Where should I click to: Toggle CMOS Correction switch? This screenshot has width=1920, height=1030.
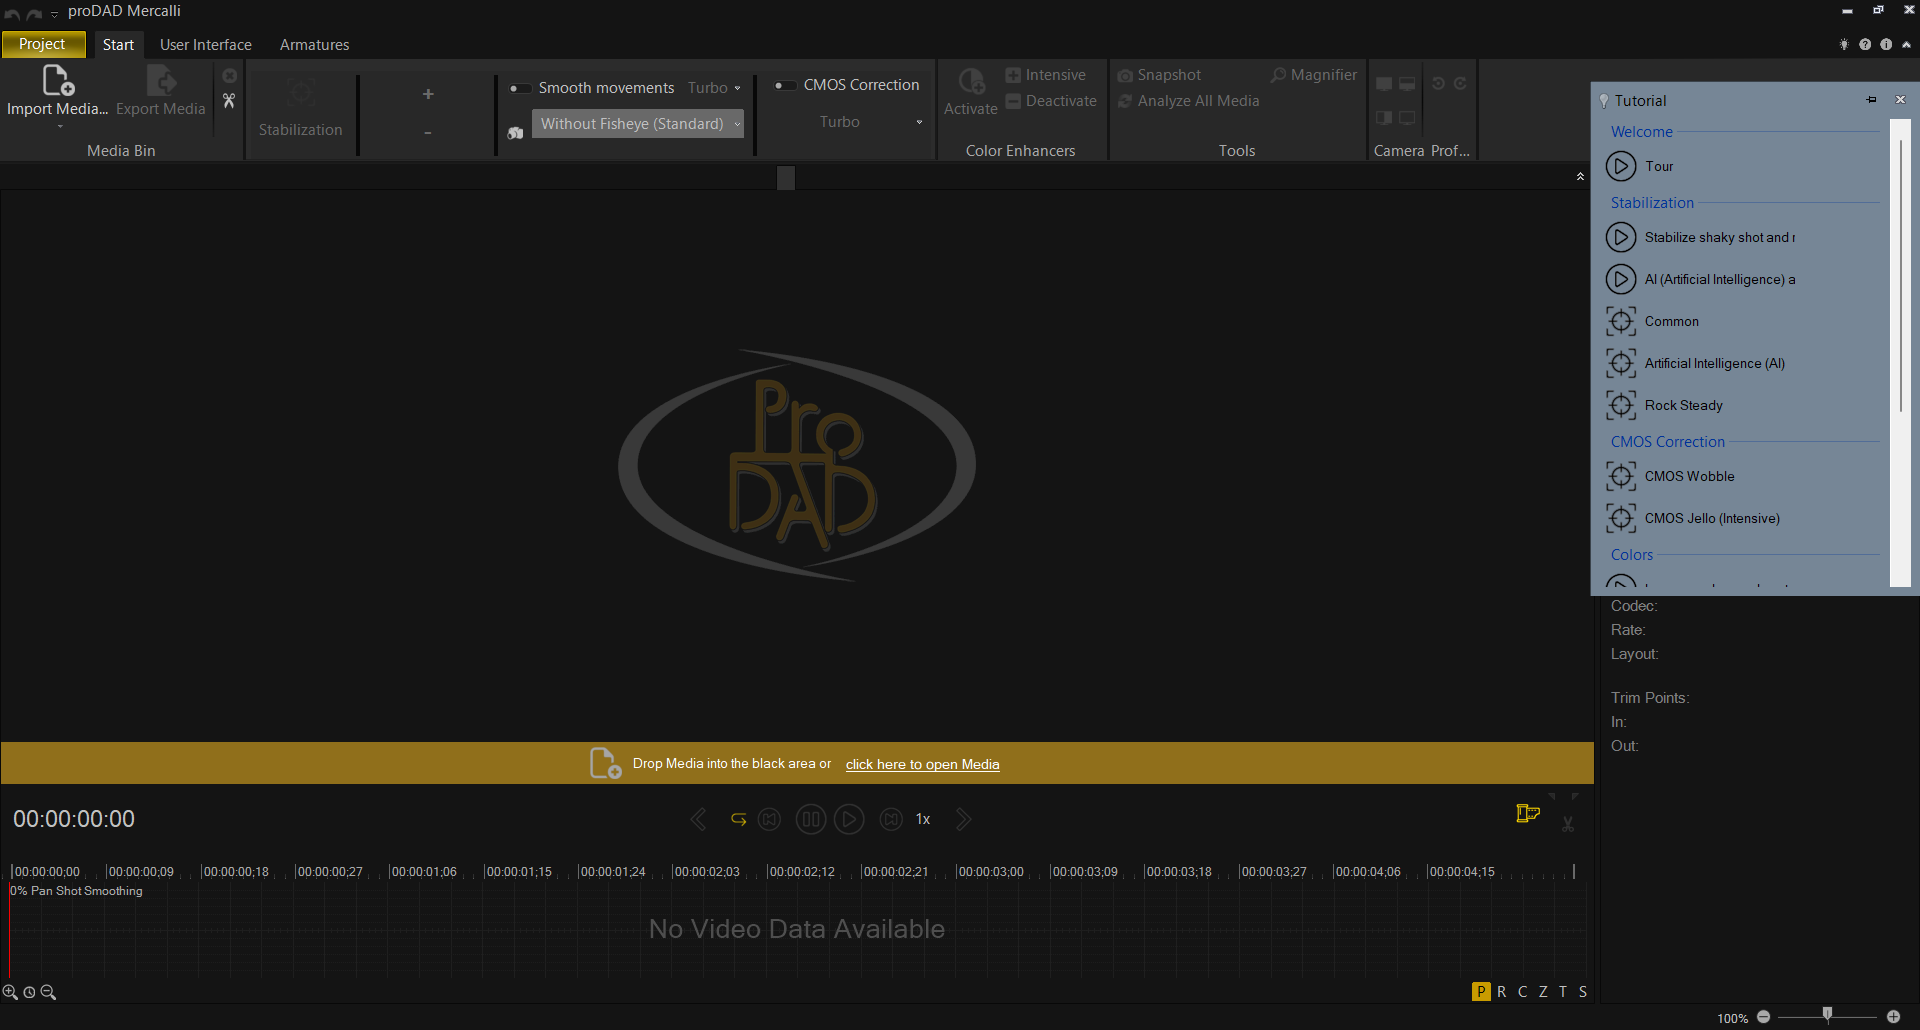coord(785,85)
